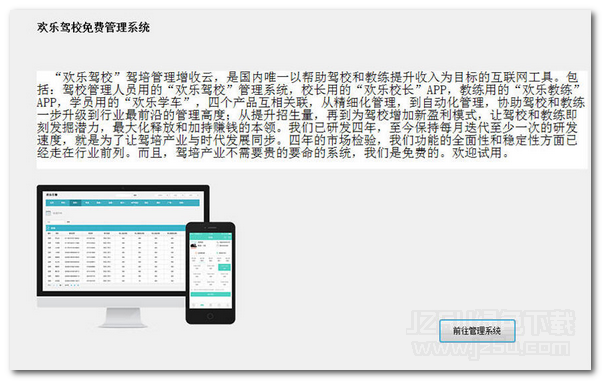Click the wide green button on phone screen
The width and height of the screenshot is (602, 381).
coord(211,294)
